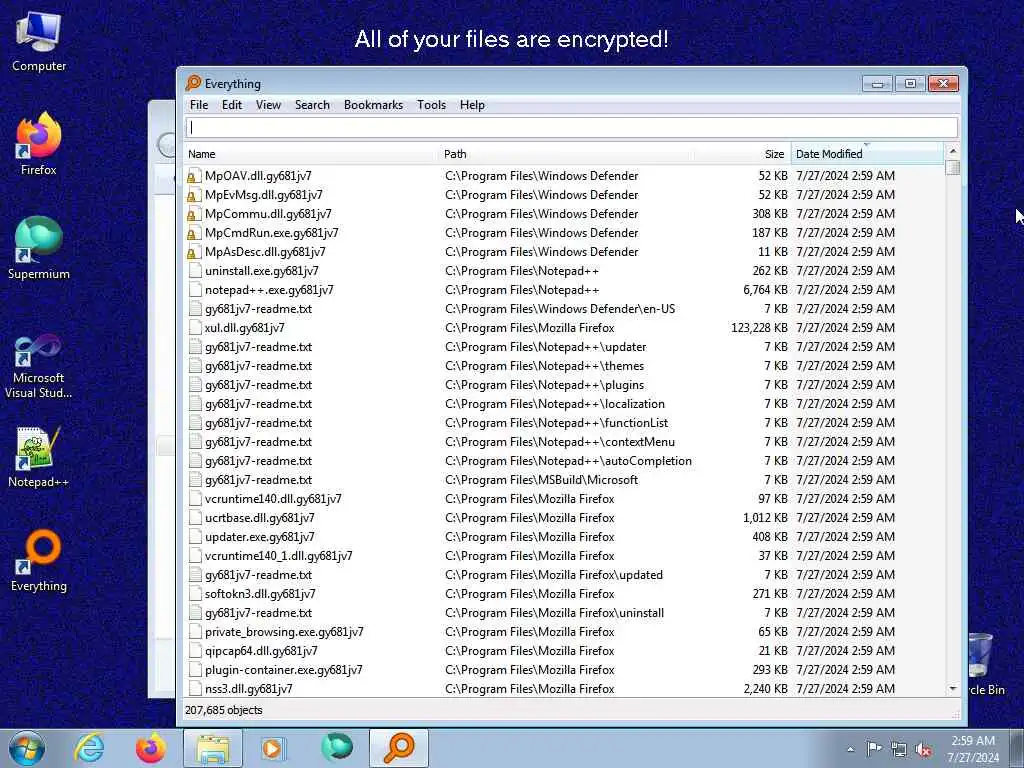This screenshot has height=768, width=1024.
Task: Open the File menu
Action: 199,105
